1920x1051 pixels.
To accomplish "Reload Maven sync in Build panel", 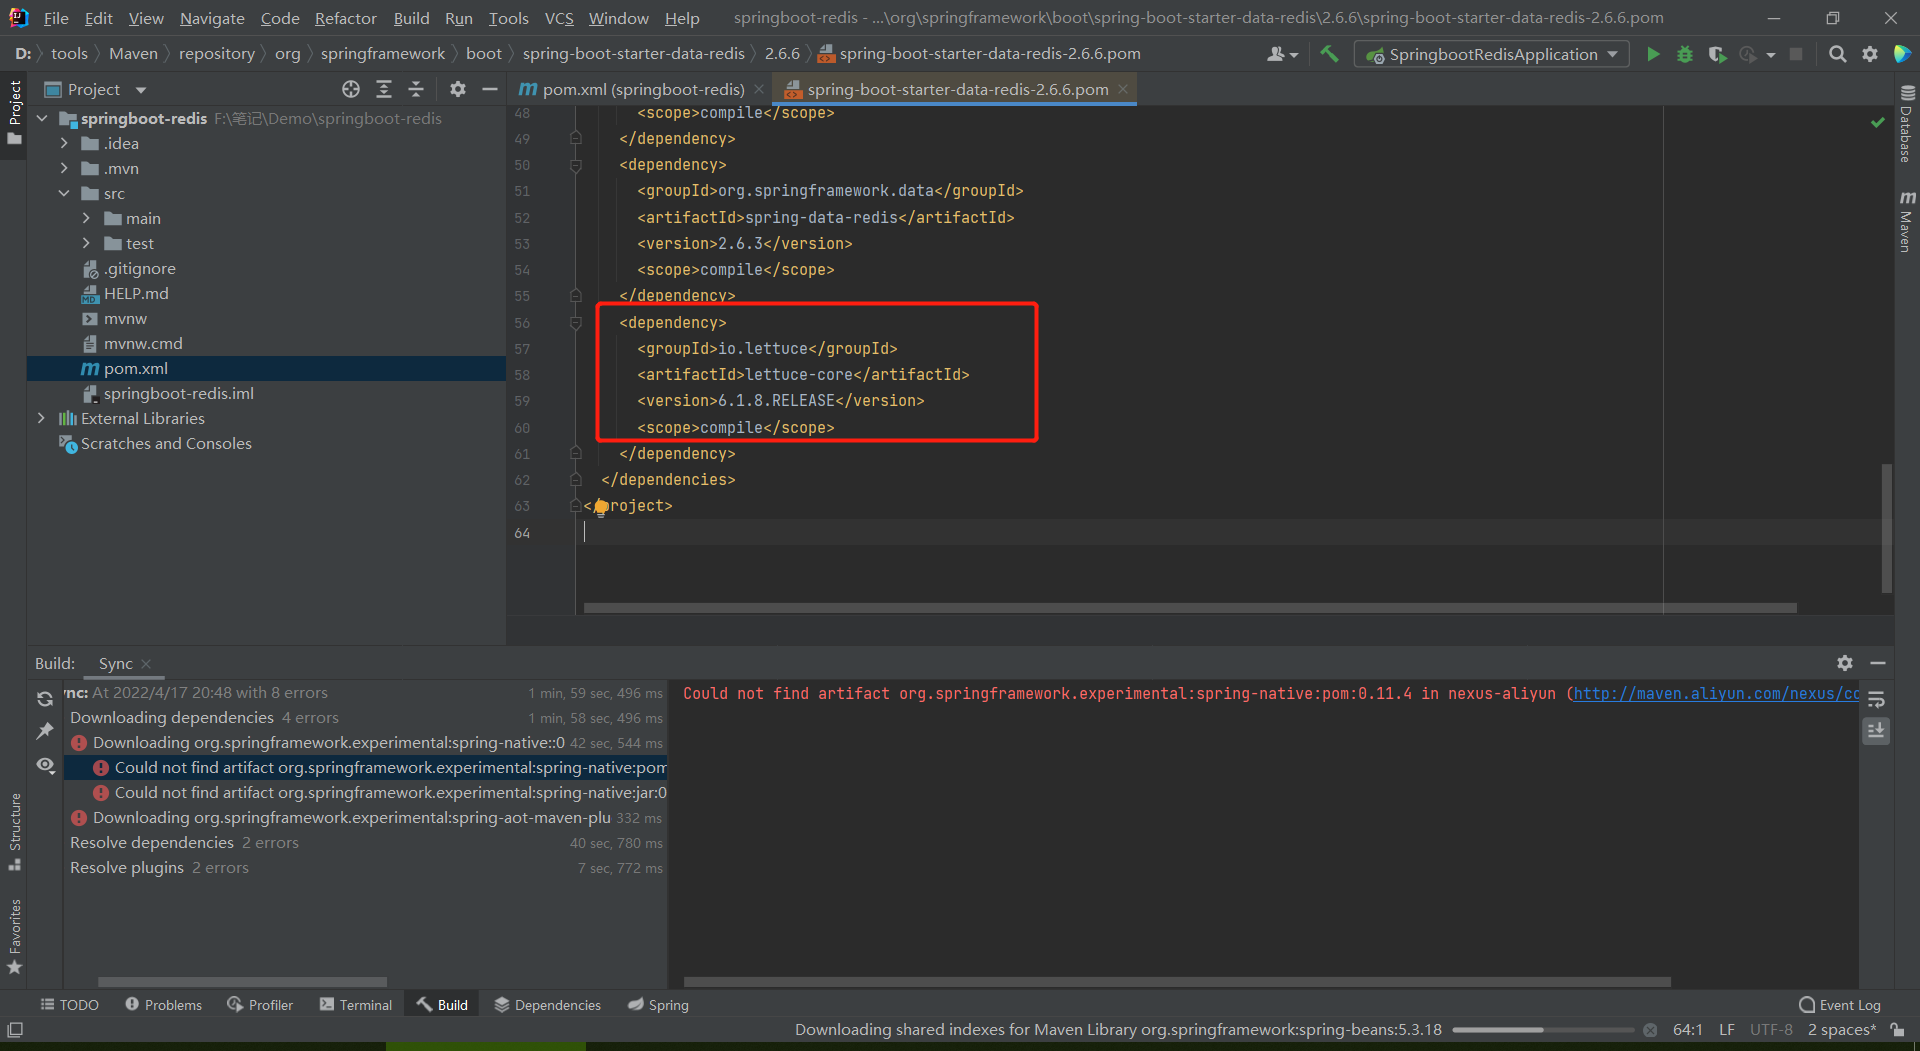I will pyautogui.click(x=45, y=699).
